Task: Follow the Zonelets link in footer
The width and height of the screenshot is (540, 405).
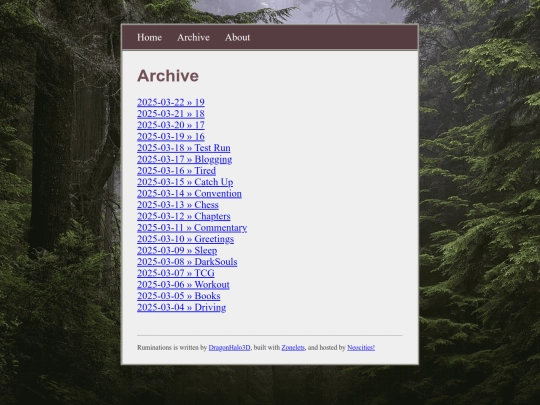Action: click(293, 347)
